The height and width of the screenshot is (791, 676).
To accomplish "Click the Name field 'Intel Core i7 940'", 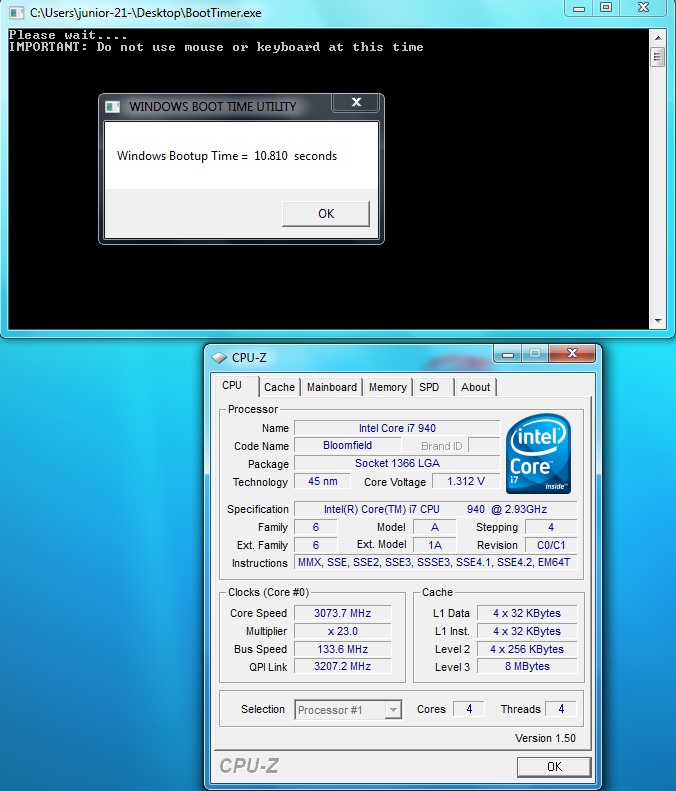I will tap(397, 428).
